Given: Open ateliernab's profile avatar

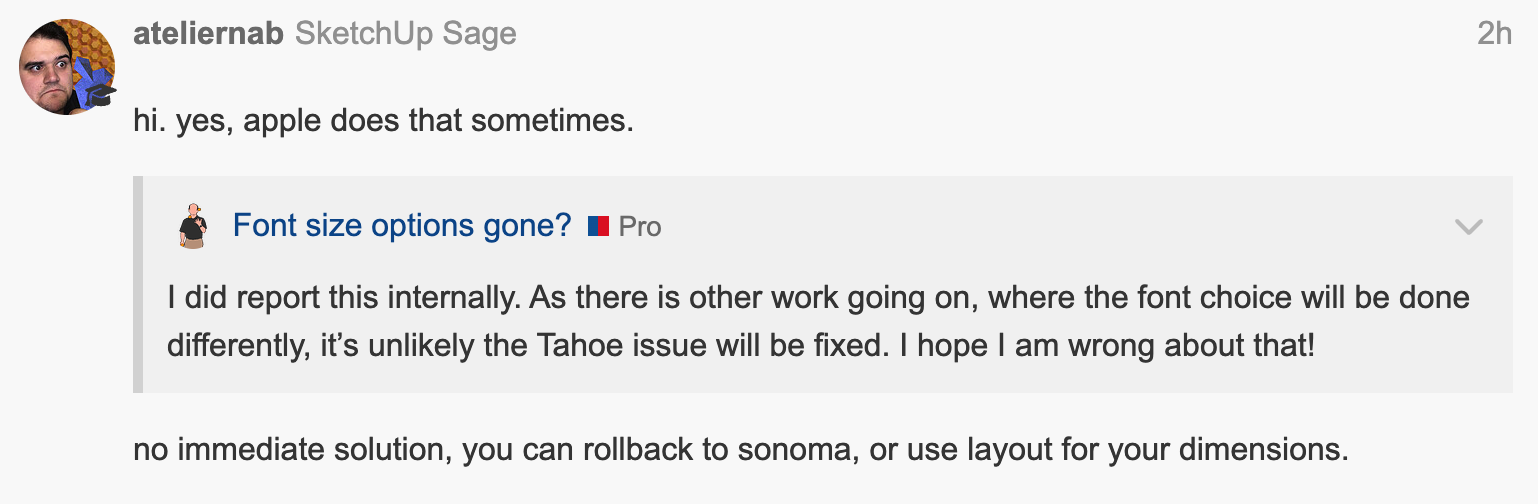Looking at the screenshot, I should coord(66,66).
